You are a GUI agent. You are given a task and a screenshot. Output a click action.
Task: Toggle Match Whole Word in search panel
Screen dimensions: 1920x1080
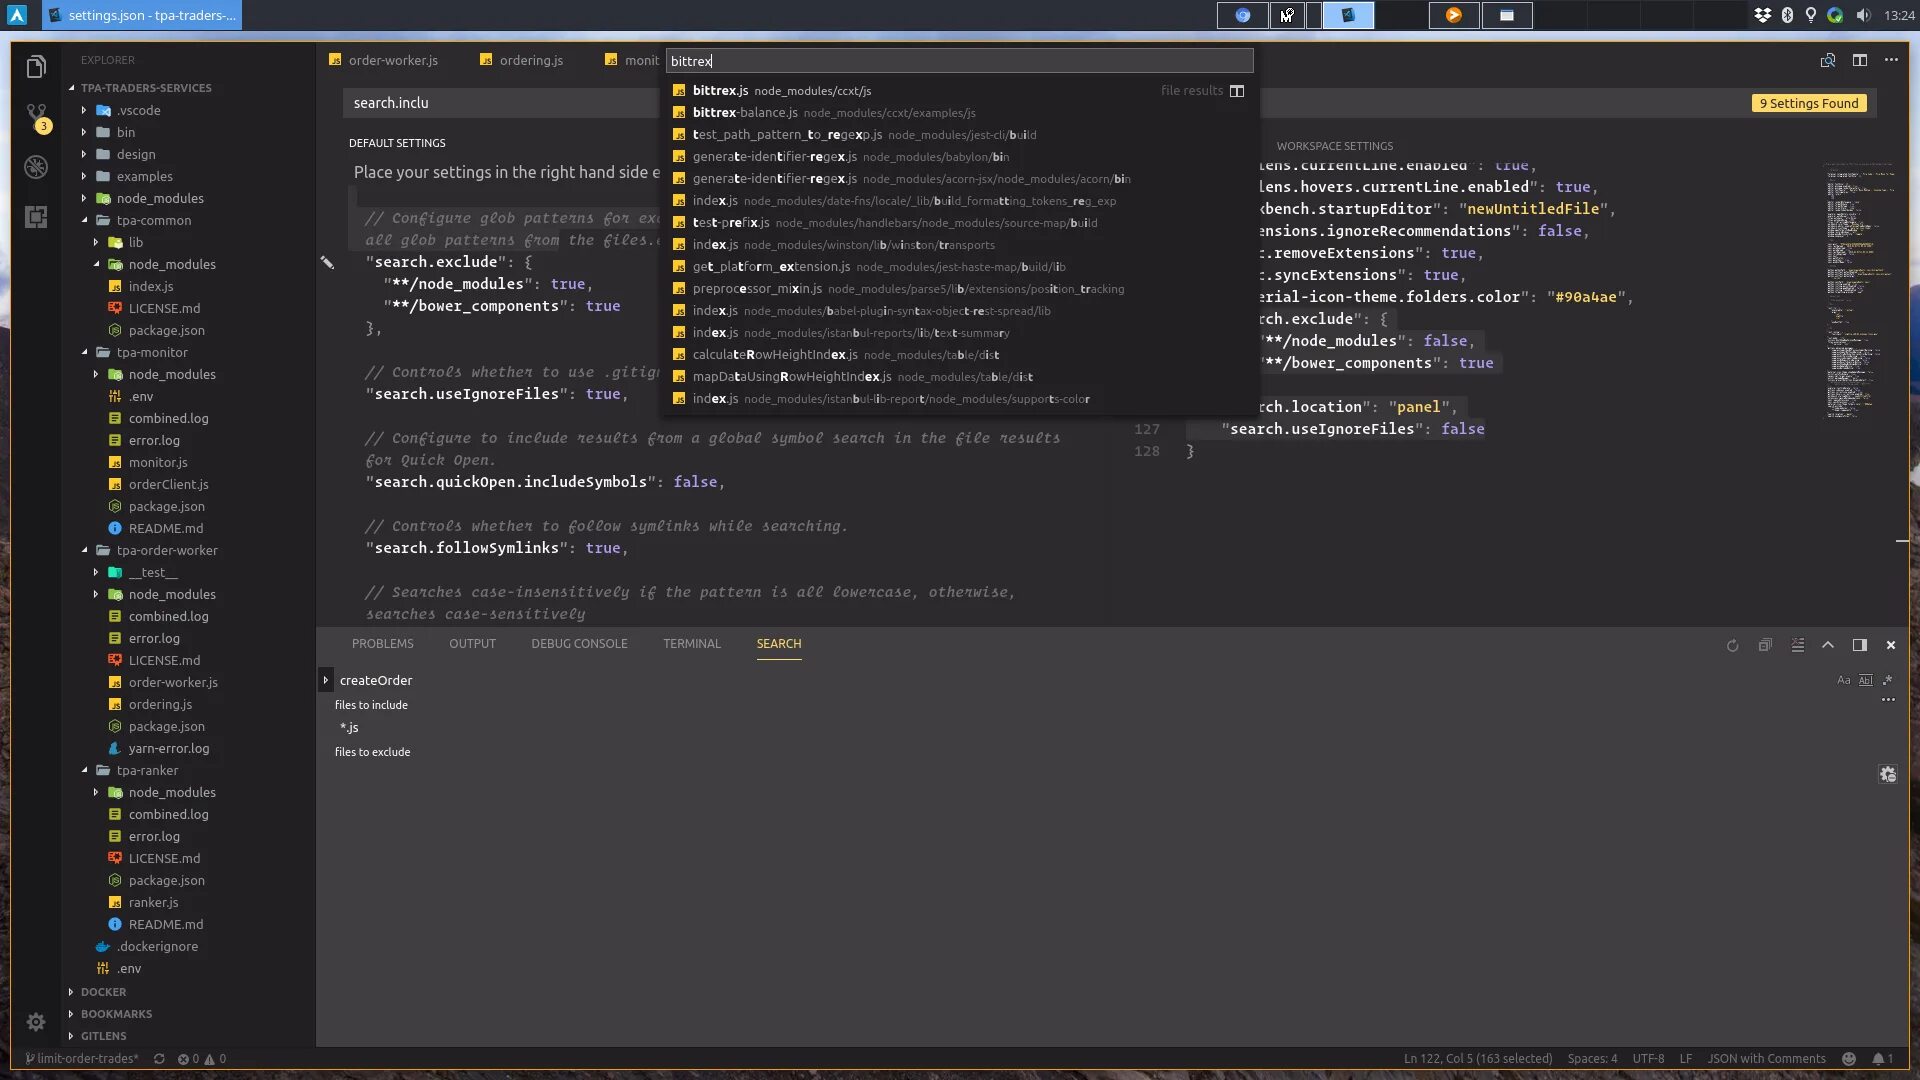(1865, 680)
